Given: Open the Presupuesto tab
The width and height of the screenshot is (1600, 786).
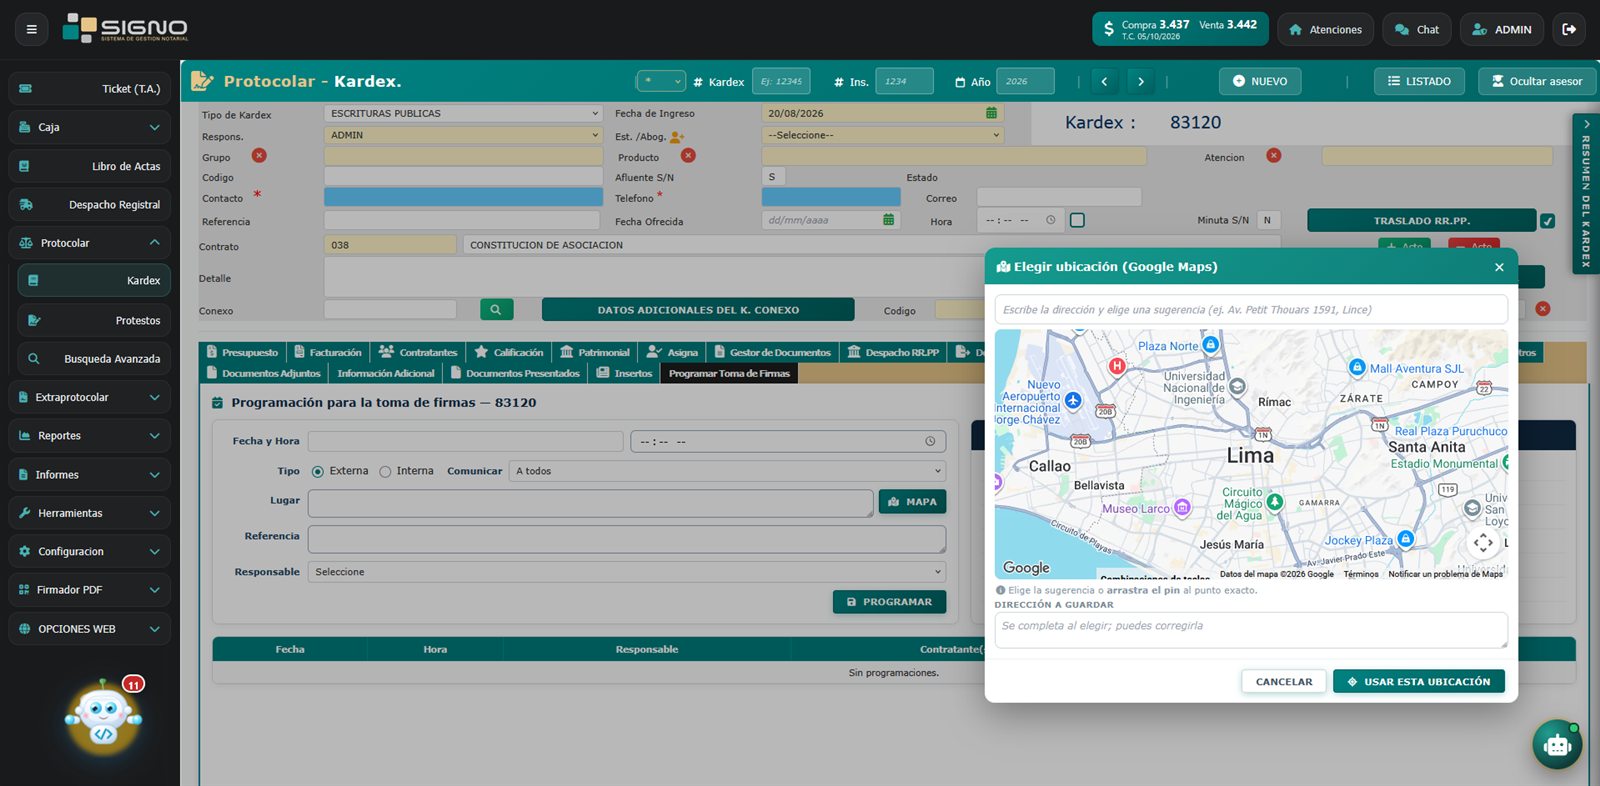Looking at the screenshot, I should pos(242,352).
